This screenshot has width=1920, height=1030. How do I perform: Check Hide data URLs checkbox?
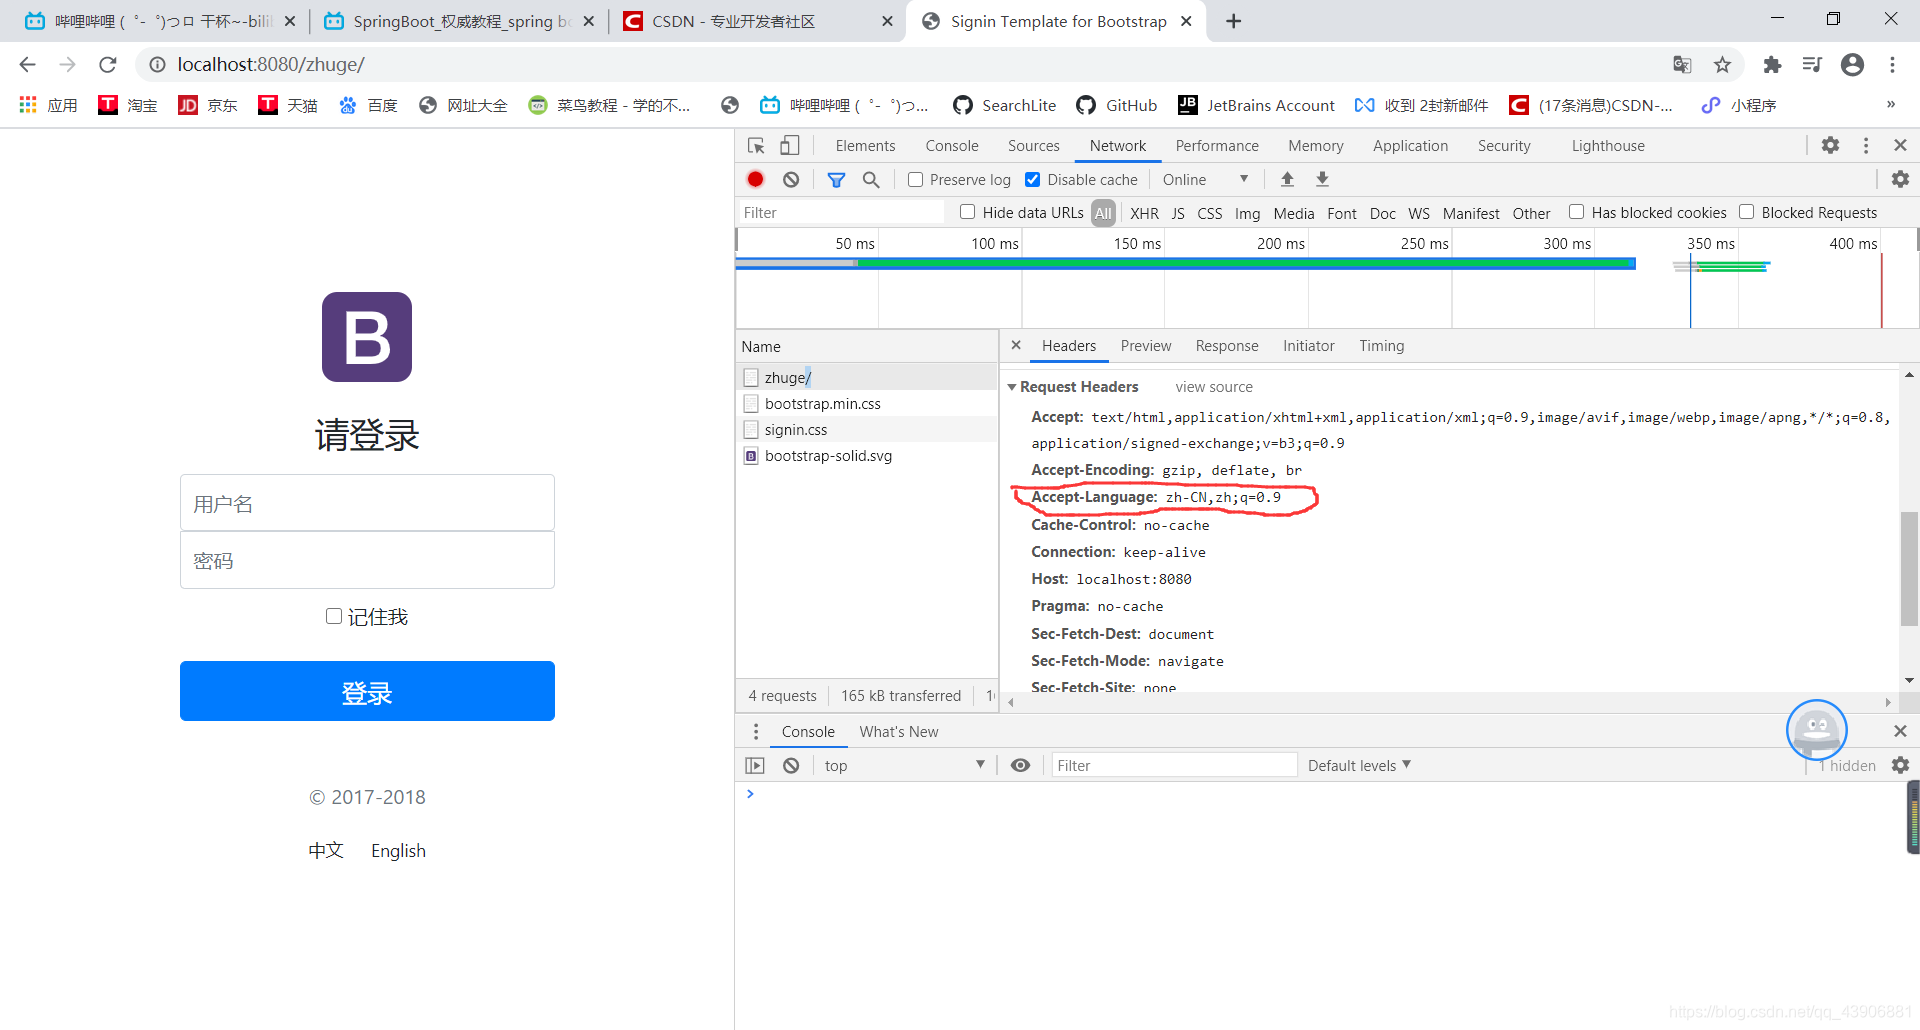967,212
